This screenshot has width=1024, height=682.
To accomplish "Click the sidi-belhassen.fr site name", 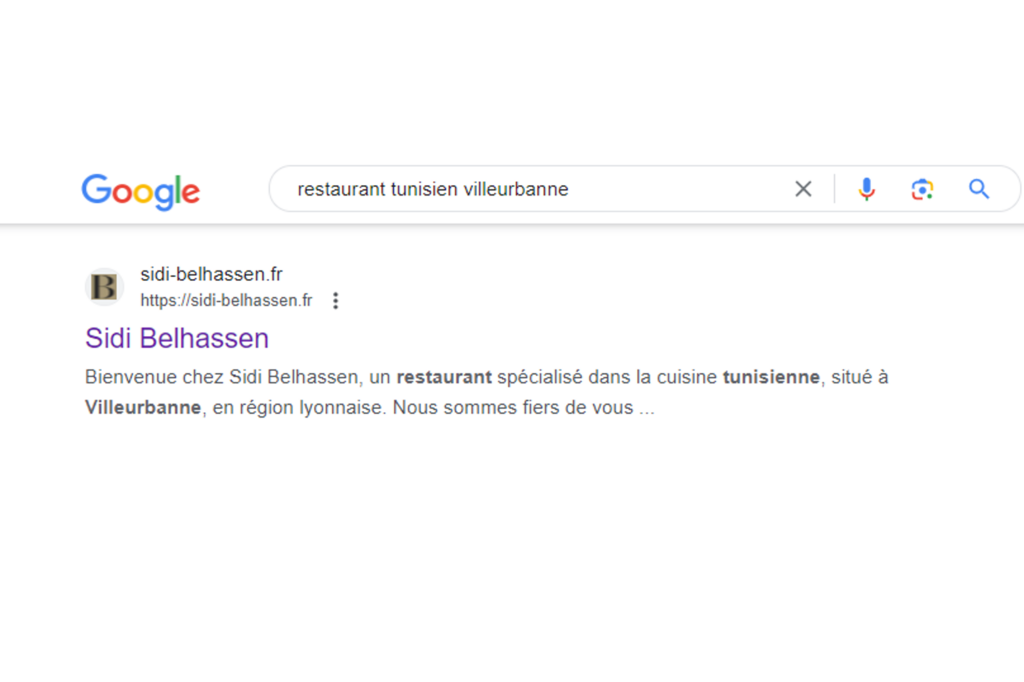I will pyautogui.click(x=211, y=275).
